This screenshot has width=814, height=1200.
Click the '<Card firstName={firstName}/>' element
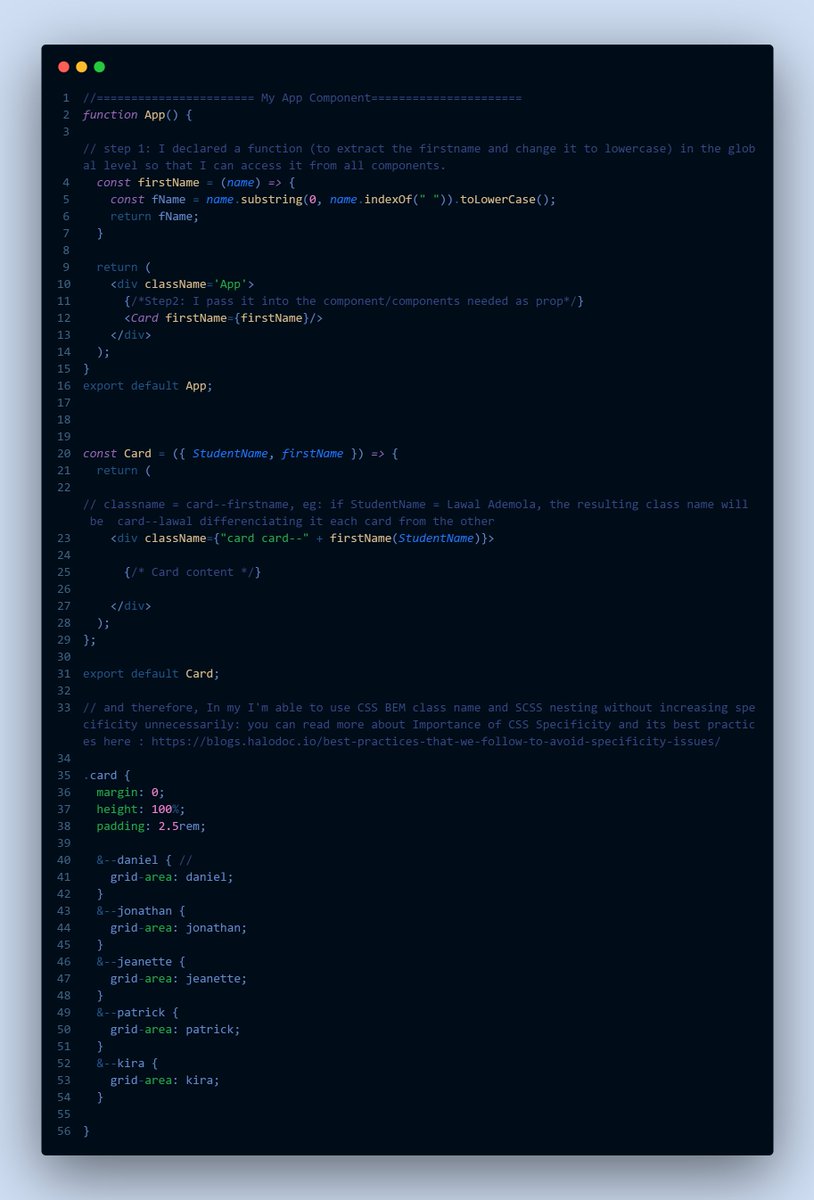(223, 318)
